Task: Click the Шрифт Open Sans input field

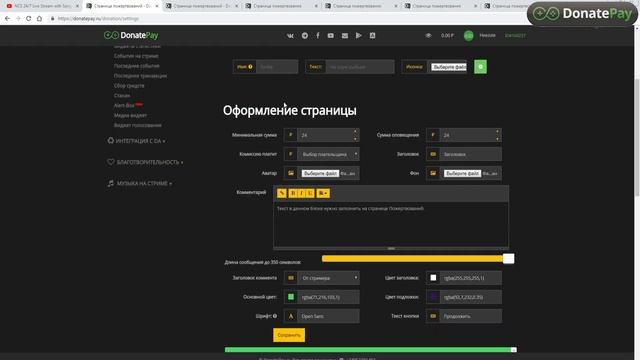Action: 329,316
